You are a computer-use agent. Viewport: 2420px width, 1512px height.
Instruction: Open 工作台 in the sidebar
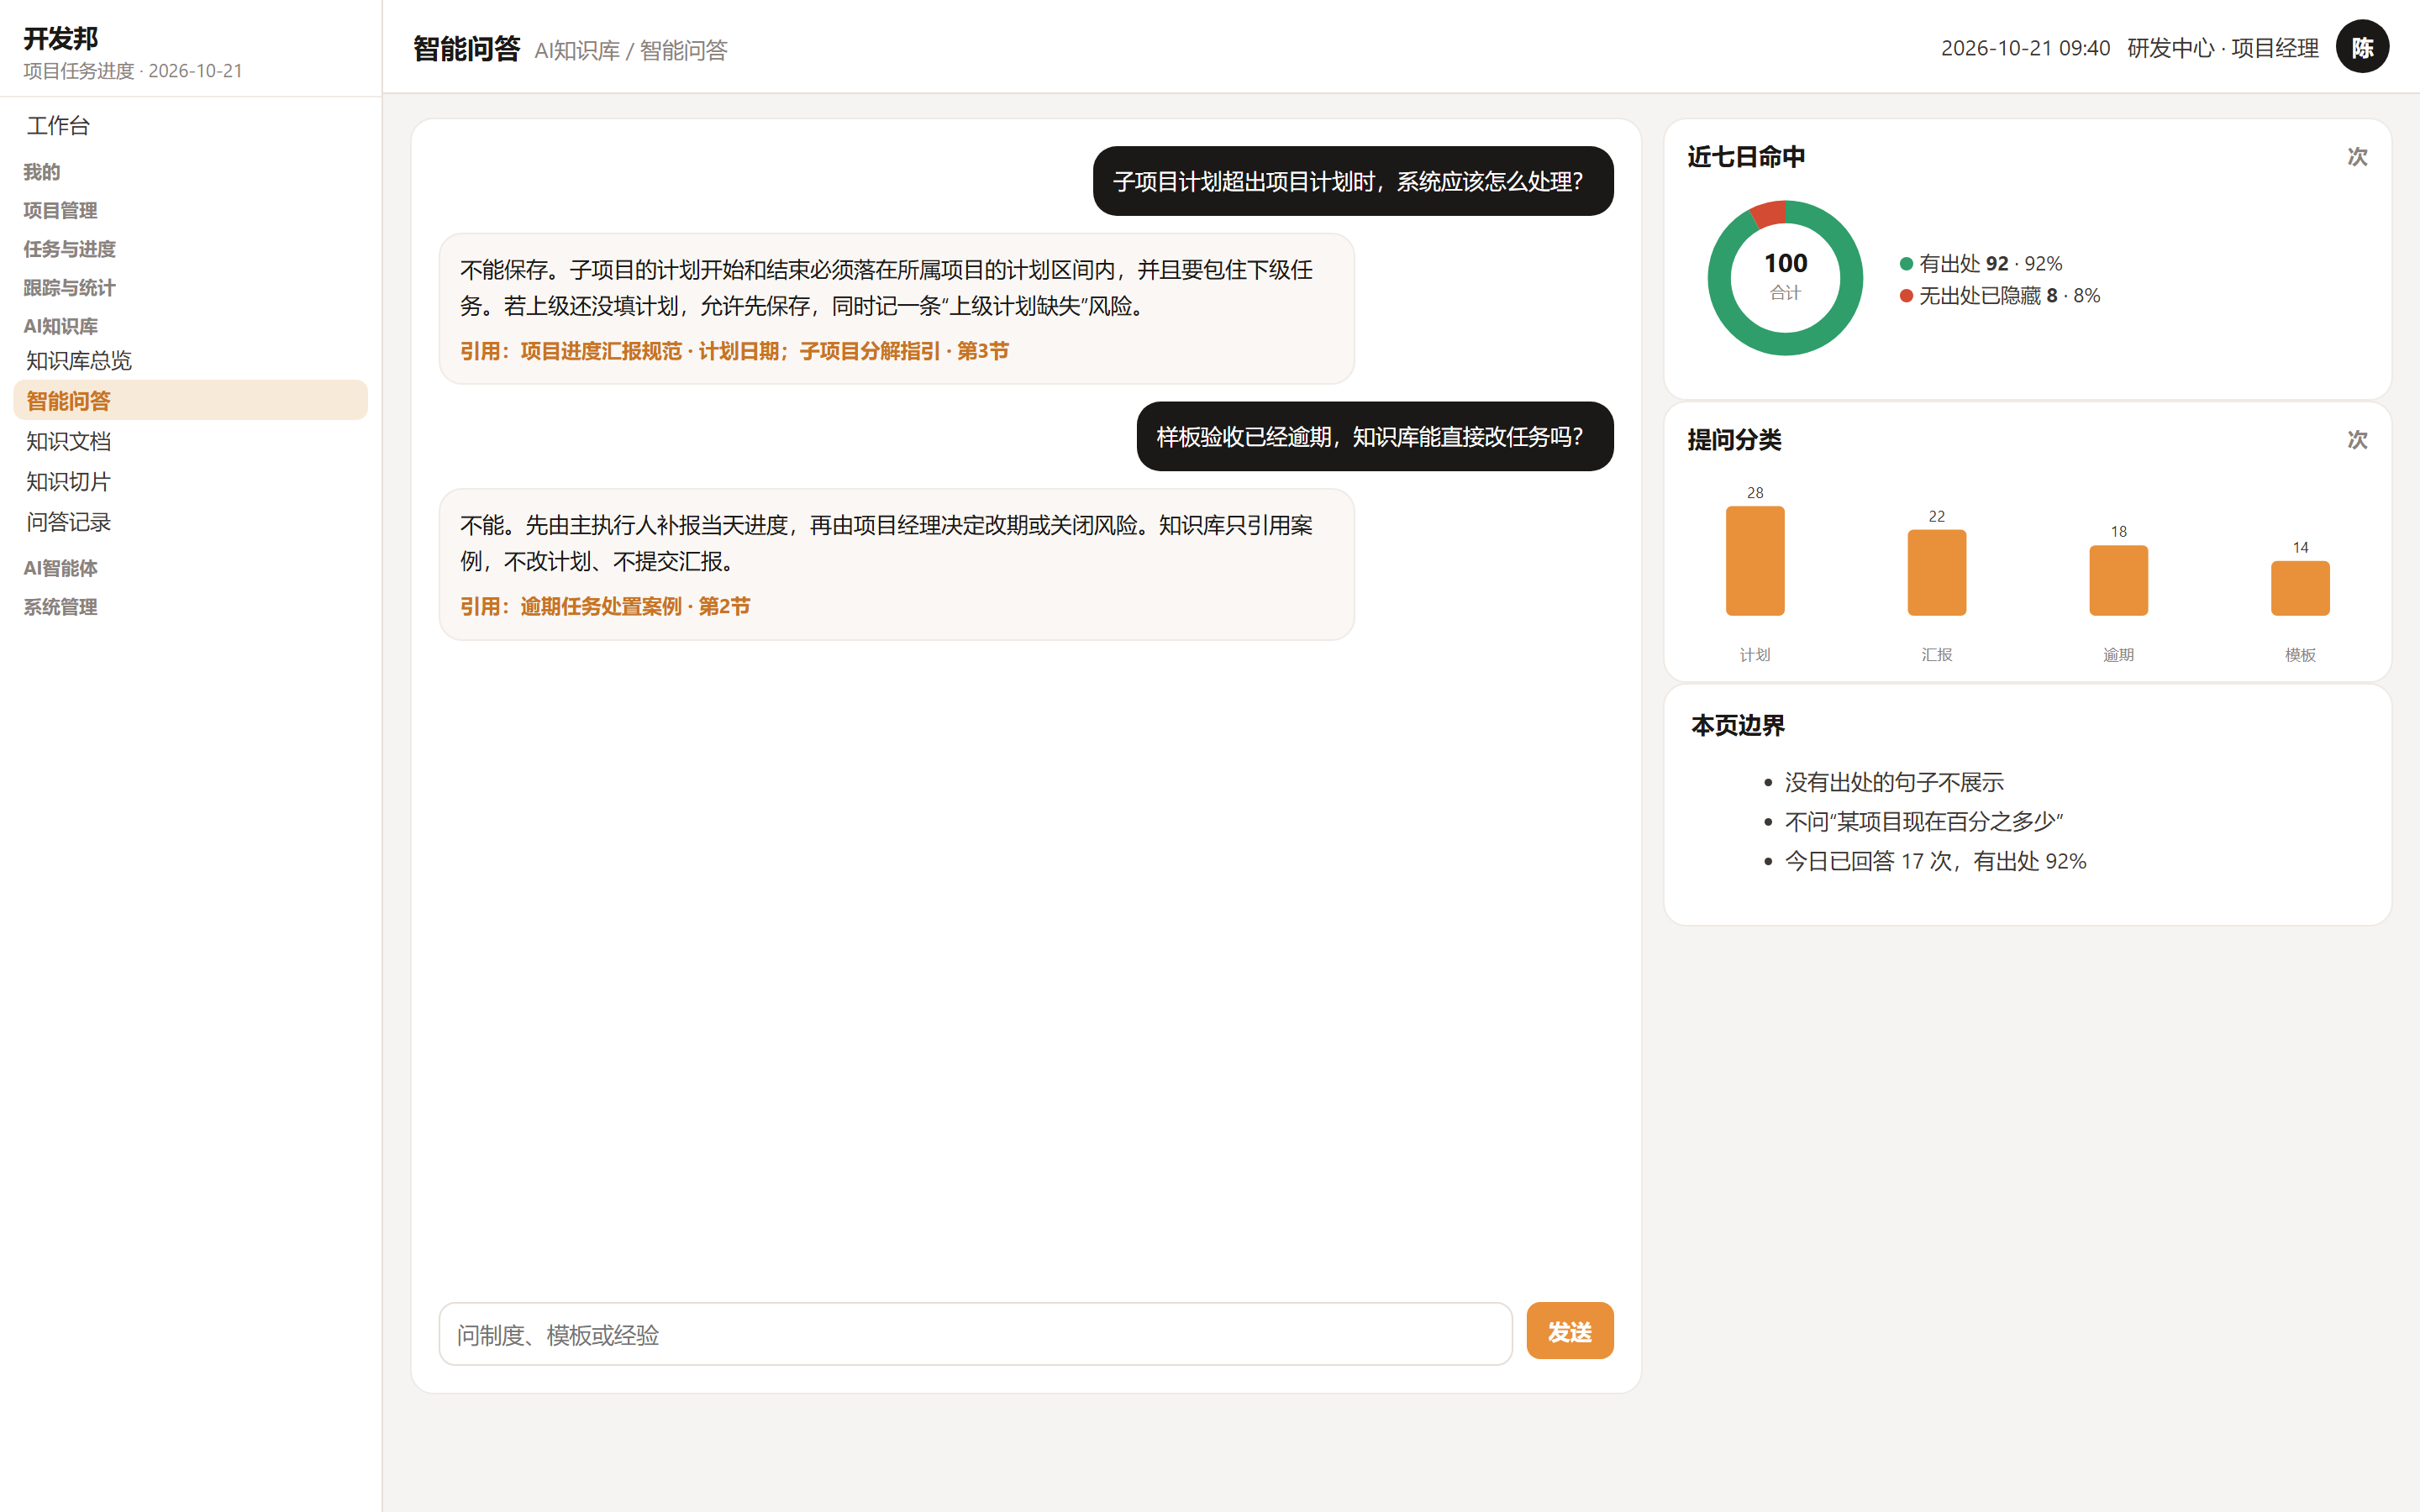(190, 125)
